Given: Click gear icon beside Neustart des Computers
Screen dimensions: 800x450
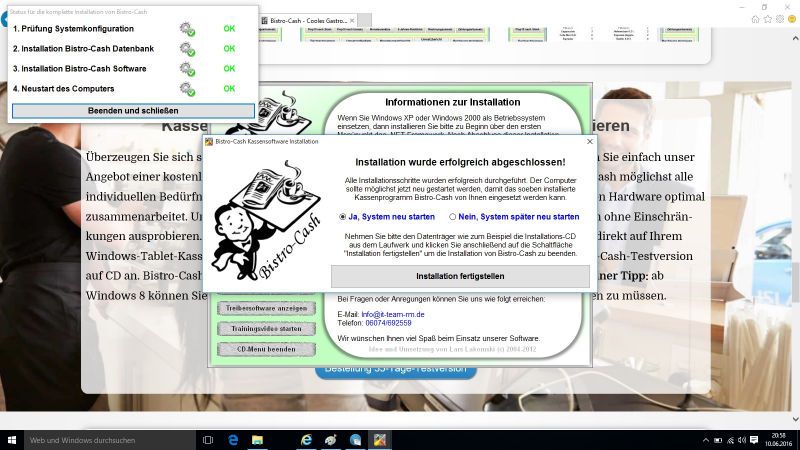Looking at the screenshot, I should [x=187, y=89].
